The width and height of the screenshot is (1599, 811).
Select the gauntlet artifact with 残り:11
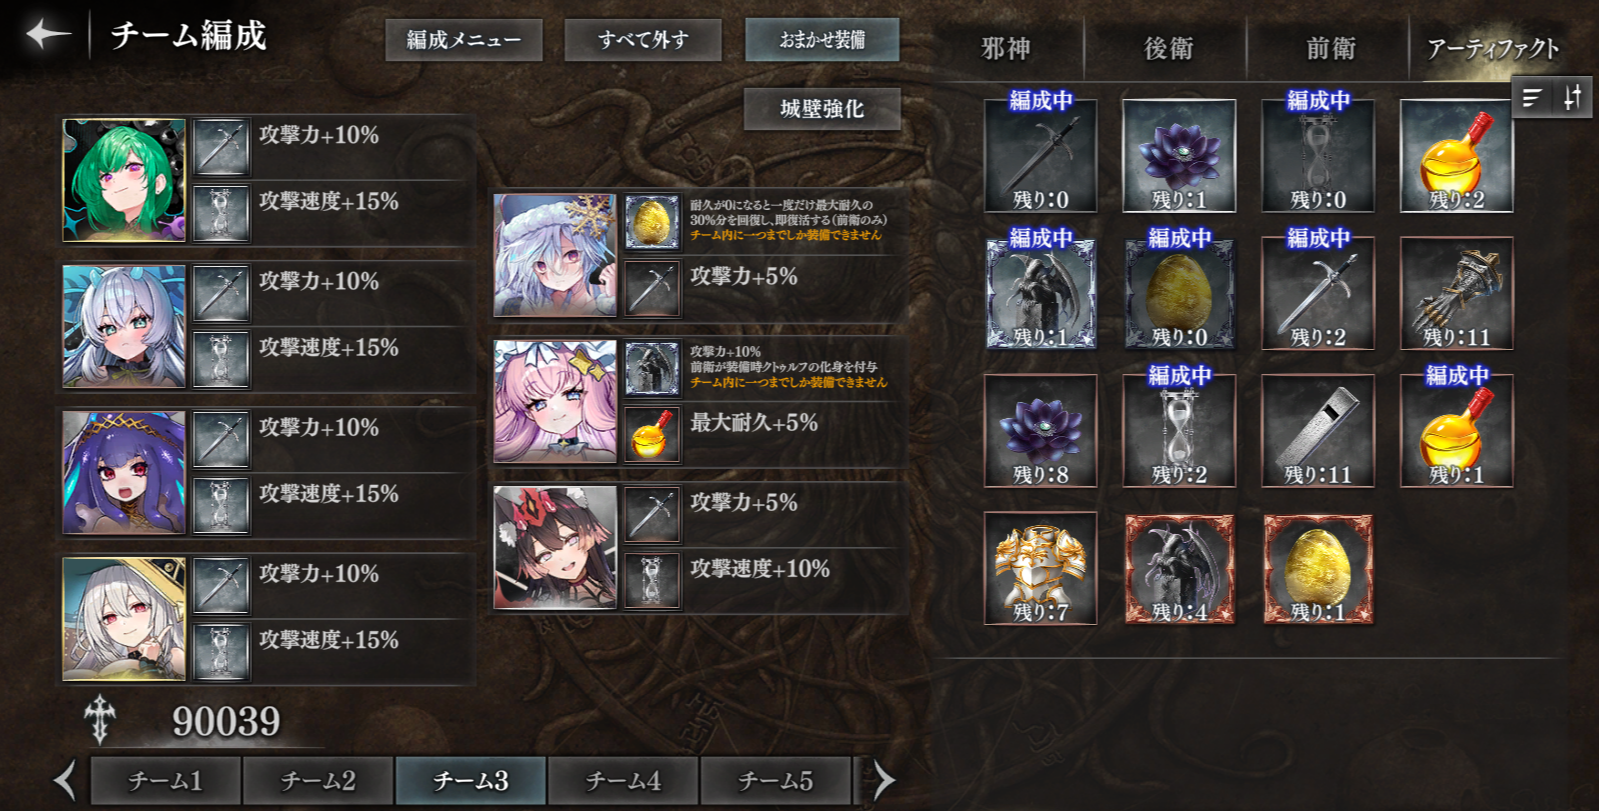pos(1456,293)
